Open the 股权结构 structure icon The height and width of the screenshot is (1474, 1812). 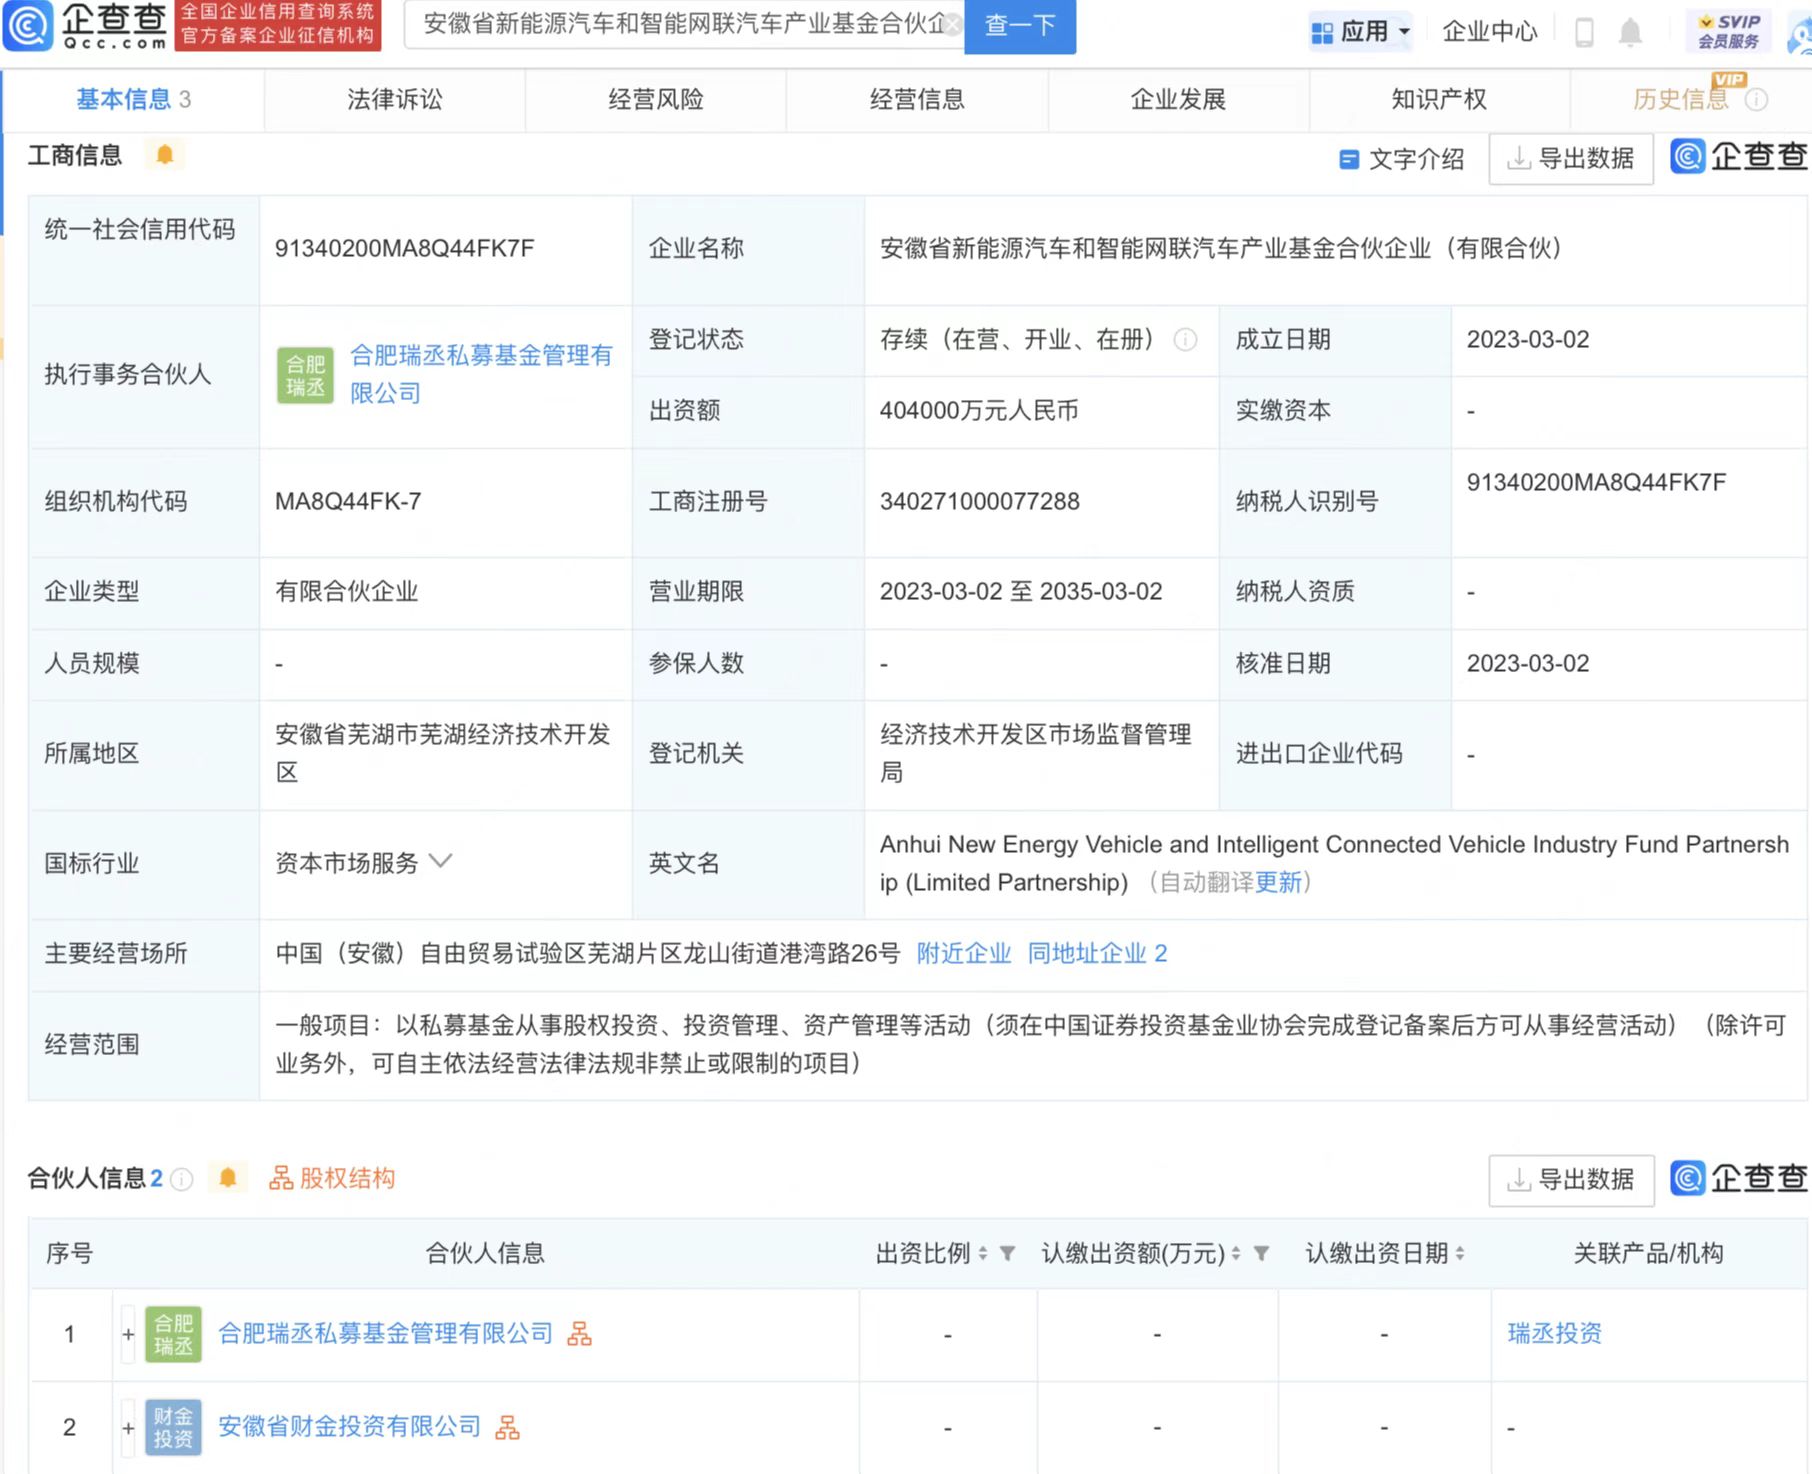tap(280, 1178)
